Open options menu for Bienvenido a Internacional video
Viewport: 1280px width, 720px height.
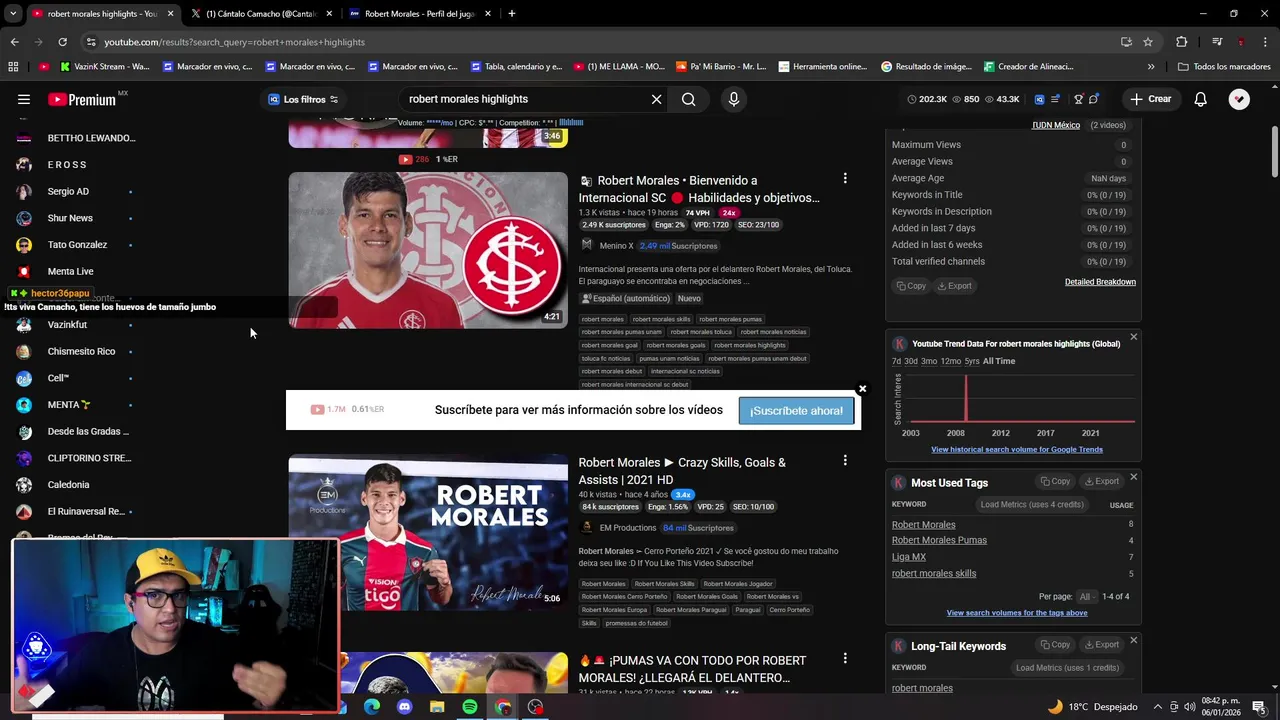[x=845, y=178]
